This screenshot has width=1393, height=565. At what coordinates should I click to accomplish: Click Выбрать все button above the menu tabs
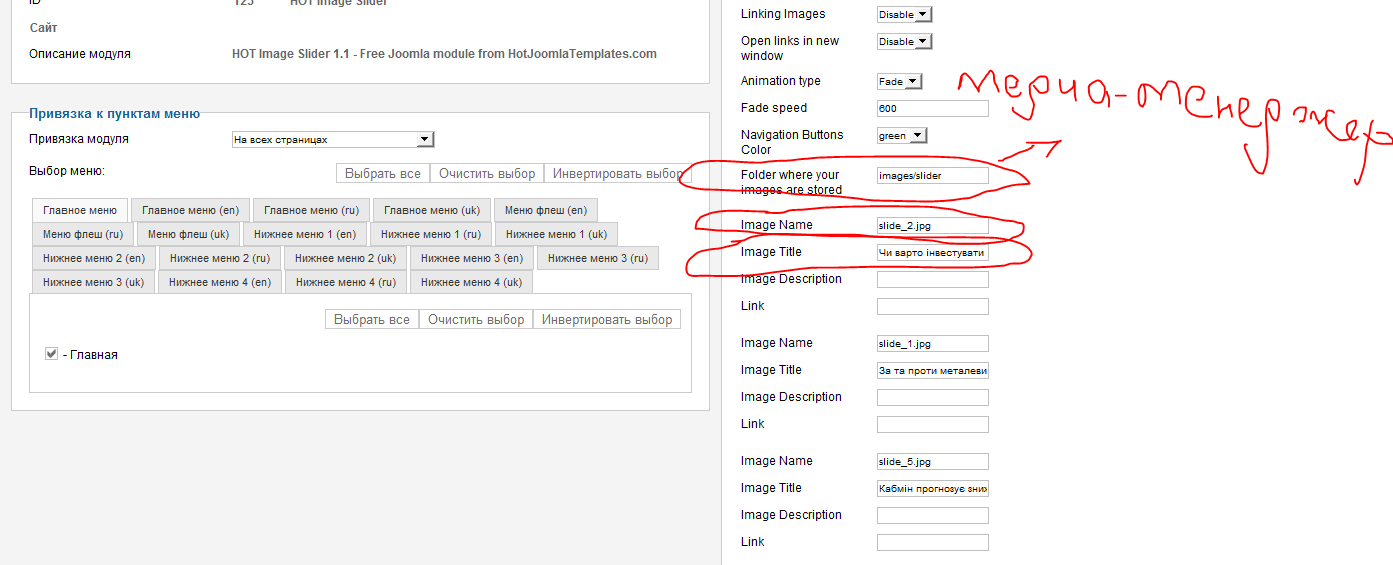tap(382, 173)
